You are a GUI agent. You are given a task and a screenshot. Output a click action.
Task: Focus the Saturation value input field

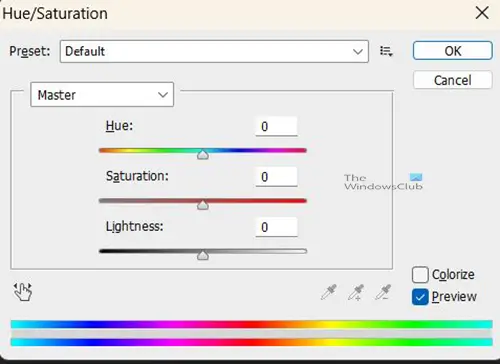(x=276, y=177)
